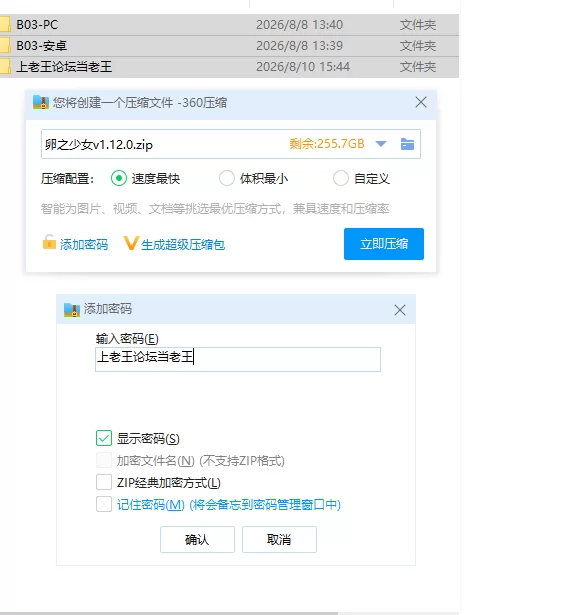Select the 体积最小 compression option
Screen dimensions: 586x615
(x=227, y=178)
